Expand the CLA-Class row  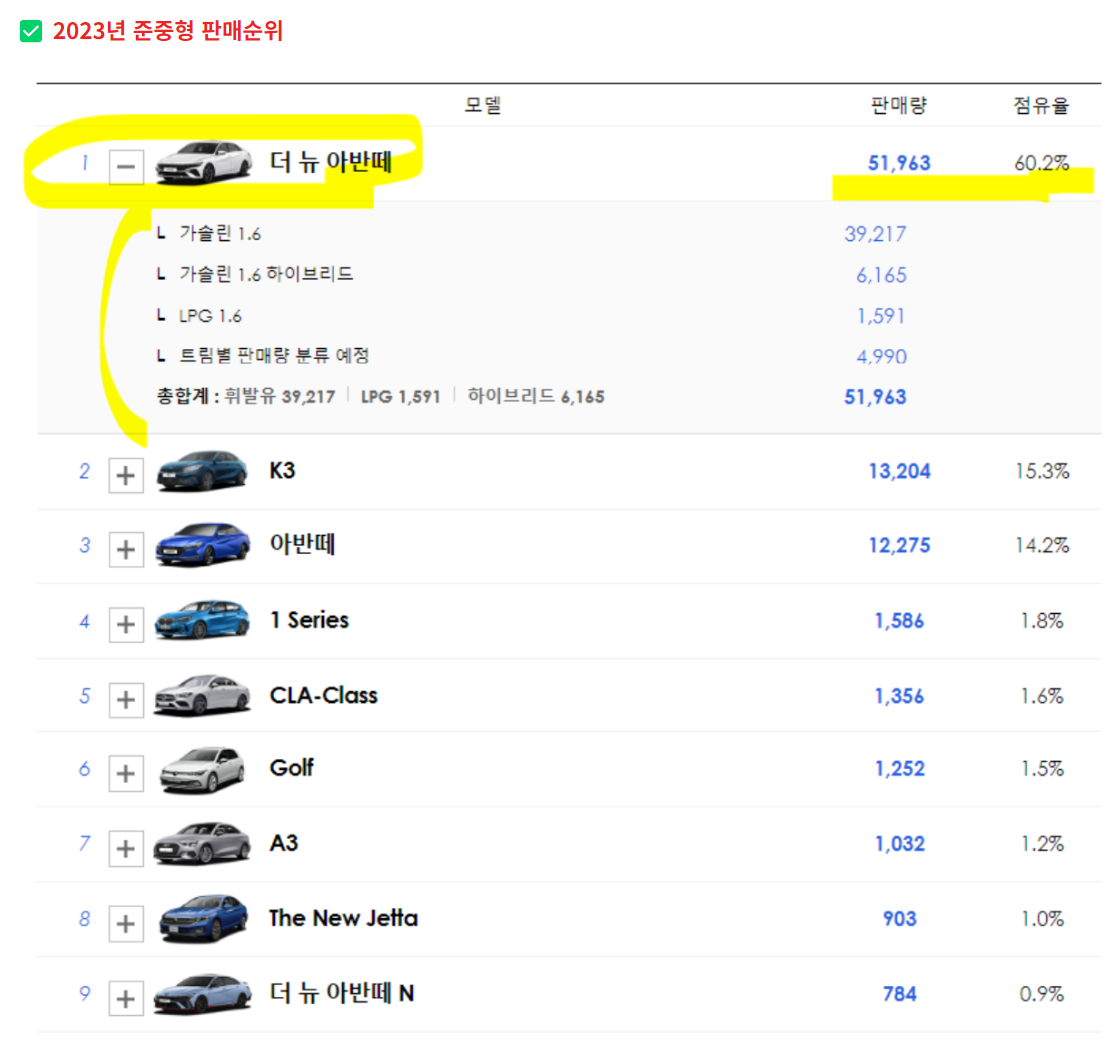tap(126, 700)
